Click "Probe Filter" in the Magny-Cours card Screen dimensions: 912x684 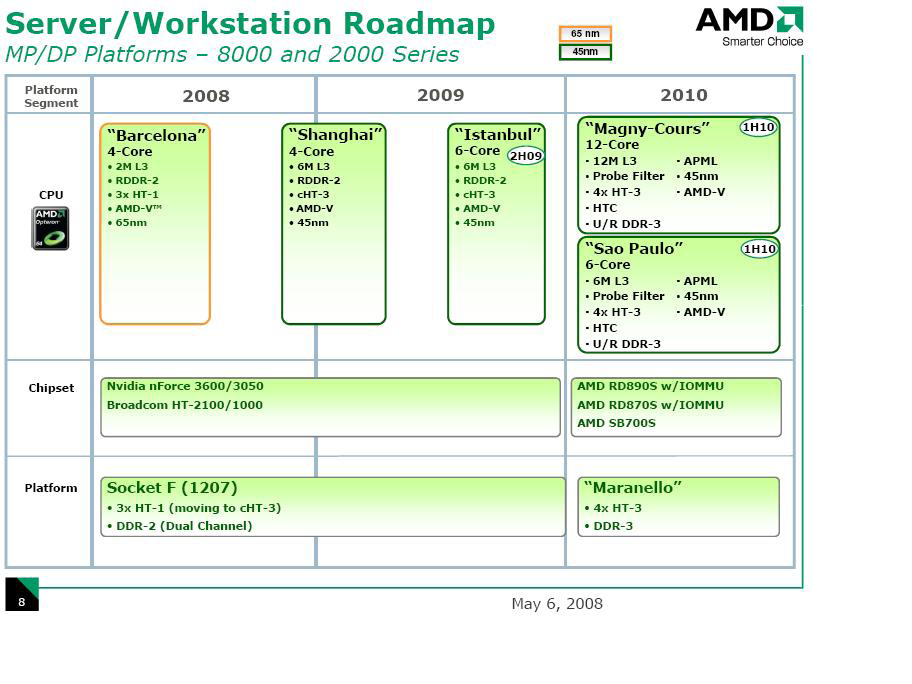pos(628,176)
